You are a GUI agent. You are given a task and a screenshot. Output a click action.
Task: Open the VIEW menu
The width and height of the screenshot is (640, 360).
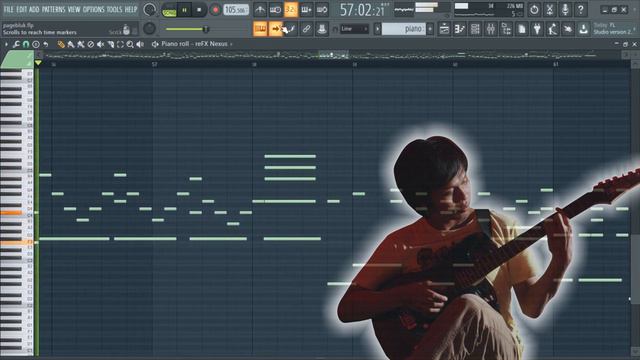74,9
